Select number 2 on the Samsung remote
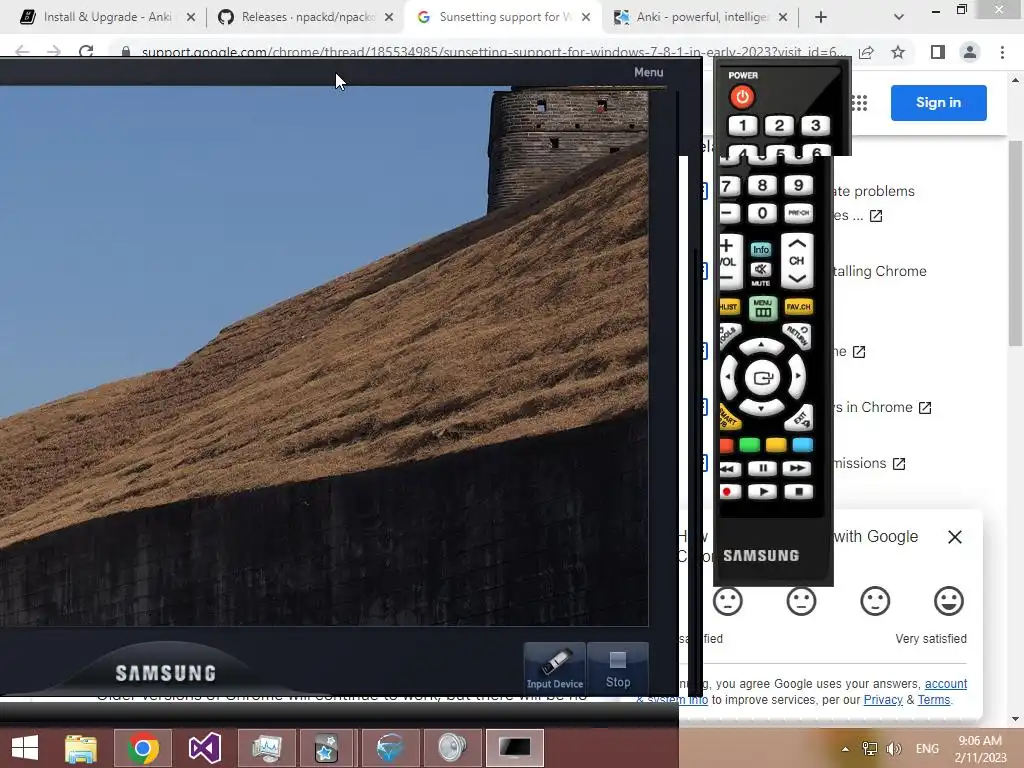Image resolution: width=1024 pixels, height=768 pixels. [x=779, y=125]
